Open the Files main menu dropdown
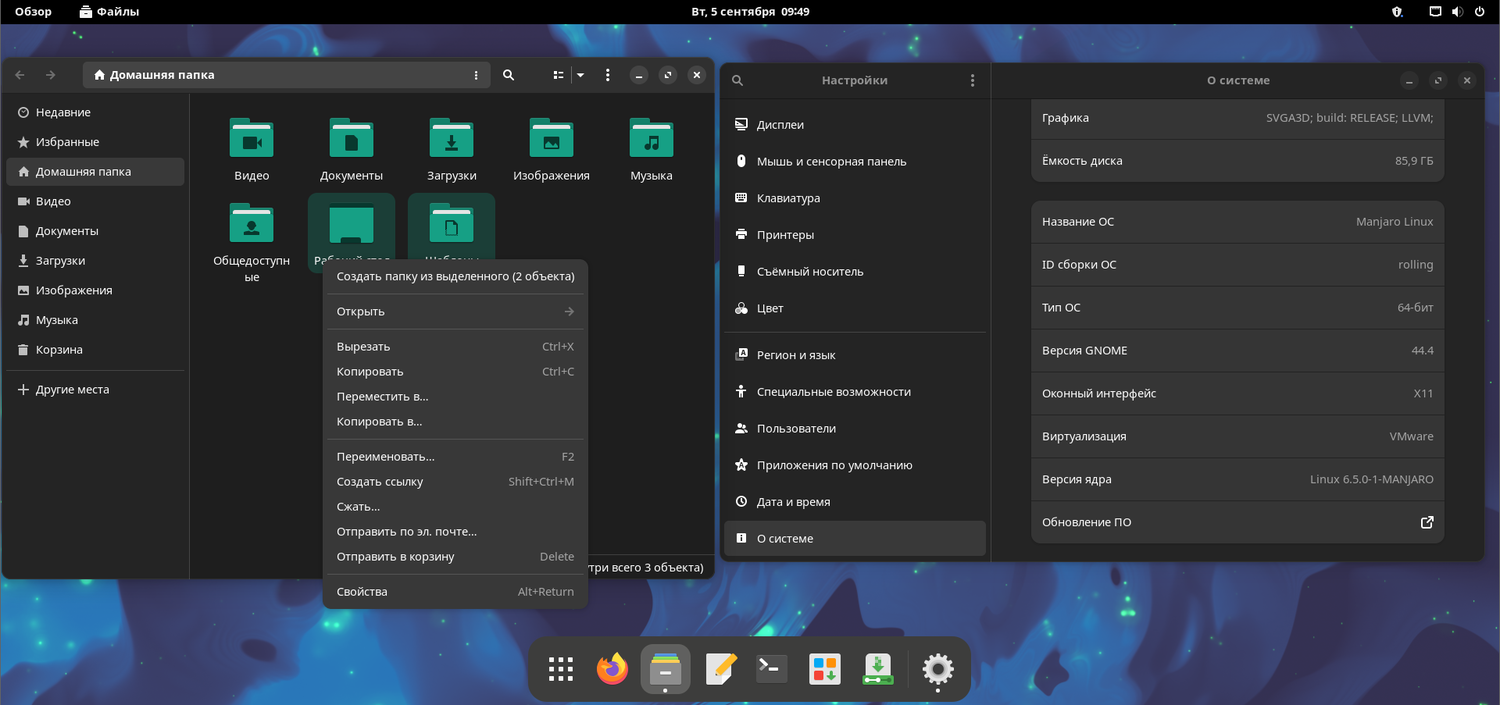The width and height of the screenshot is (1500, 705). 607,75
